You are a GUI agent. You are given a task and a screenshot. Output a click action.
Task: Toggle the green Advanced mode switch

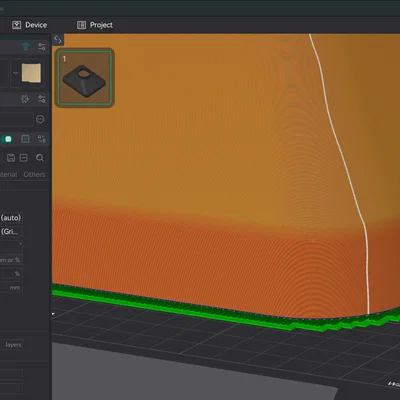[6, 139]
